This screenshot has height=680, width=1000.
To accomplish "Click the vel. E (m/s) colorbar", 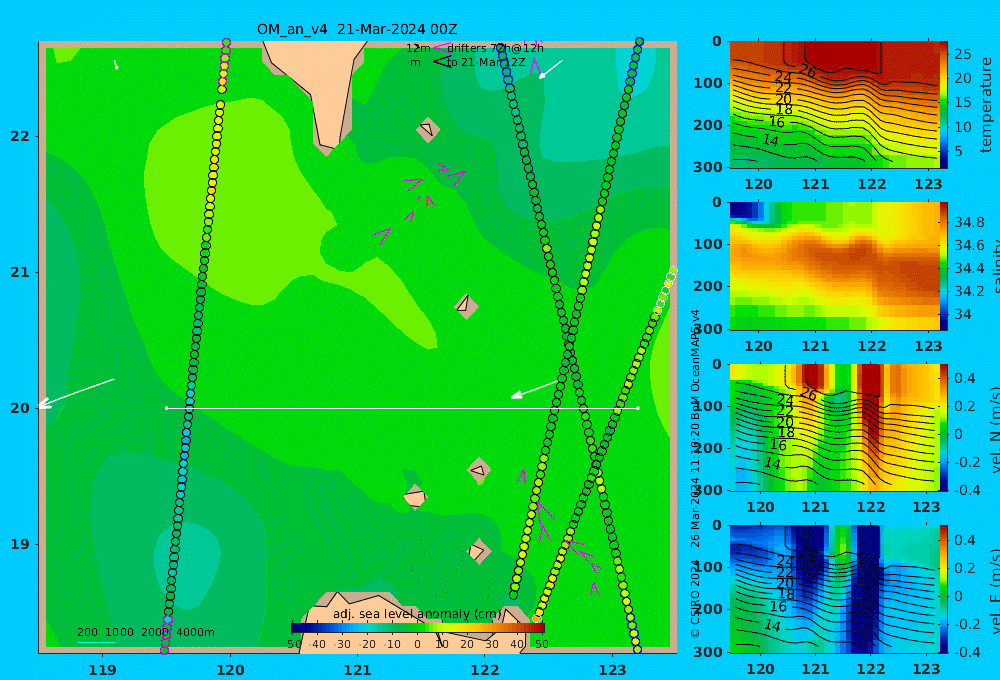I will pyautogui.click(x=944, y=589).
